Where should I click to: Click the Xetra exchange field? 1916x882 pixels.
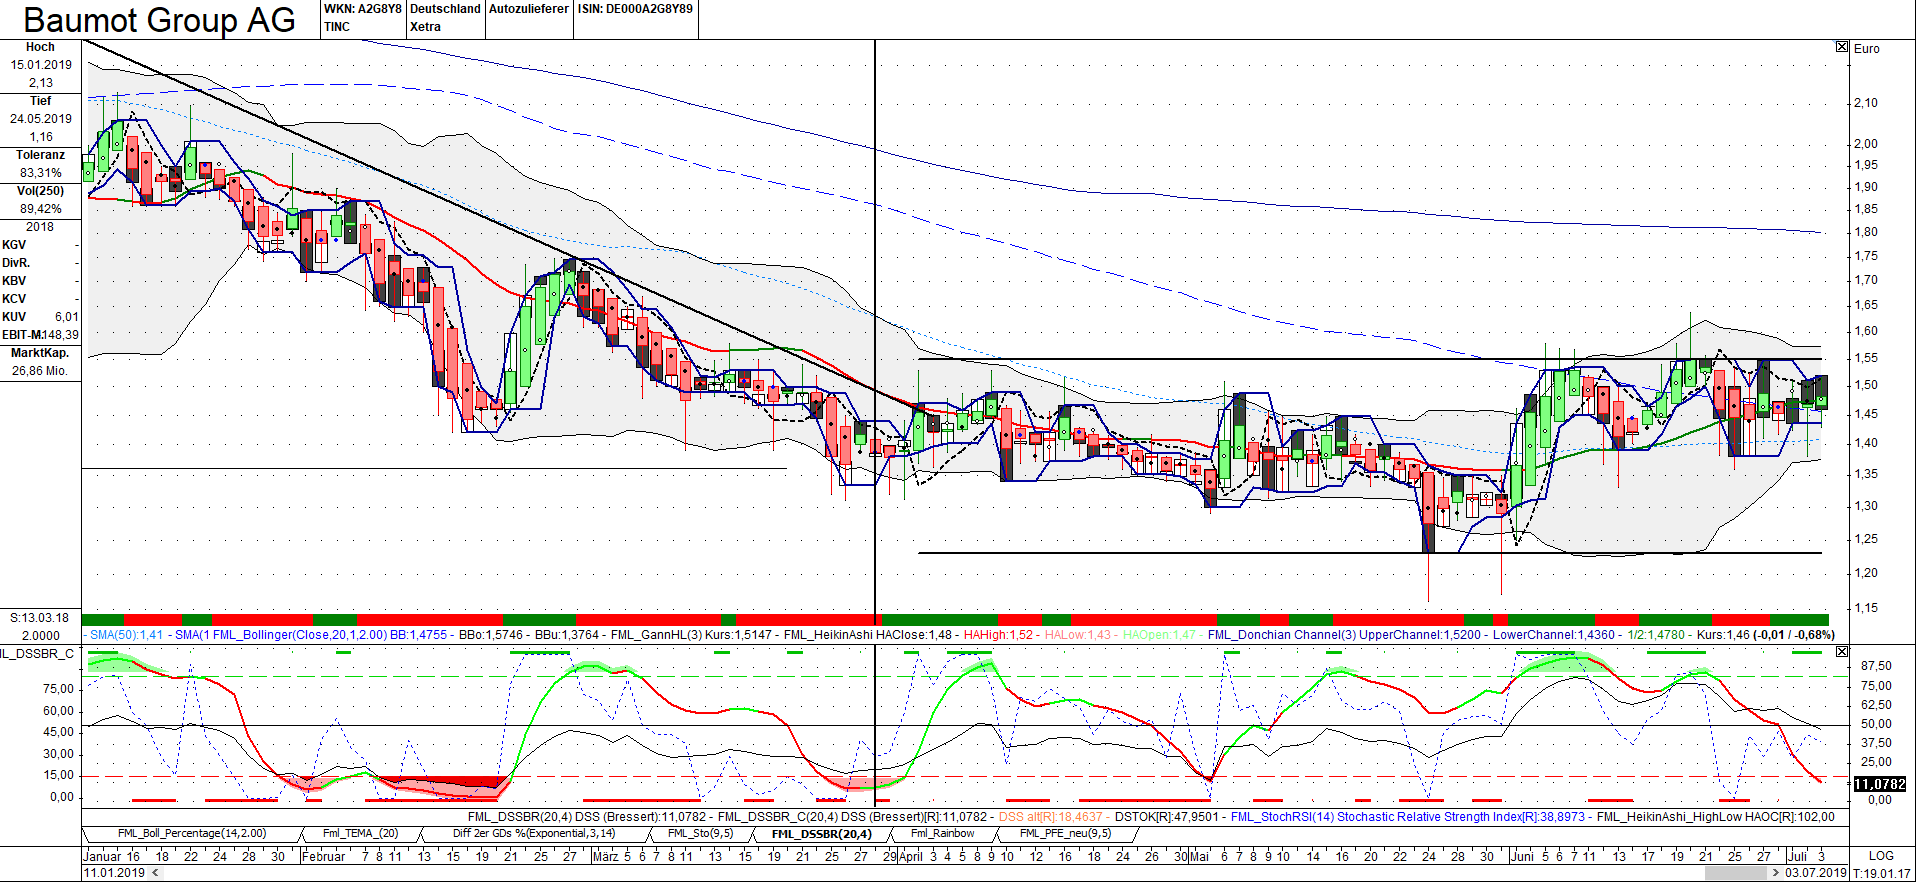tap(425, 27)
